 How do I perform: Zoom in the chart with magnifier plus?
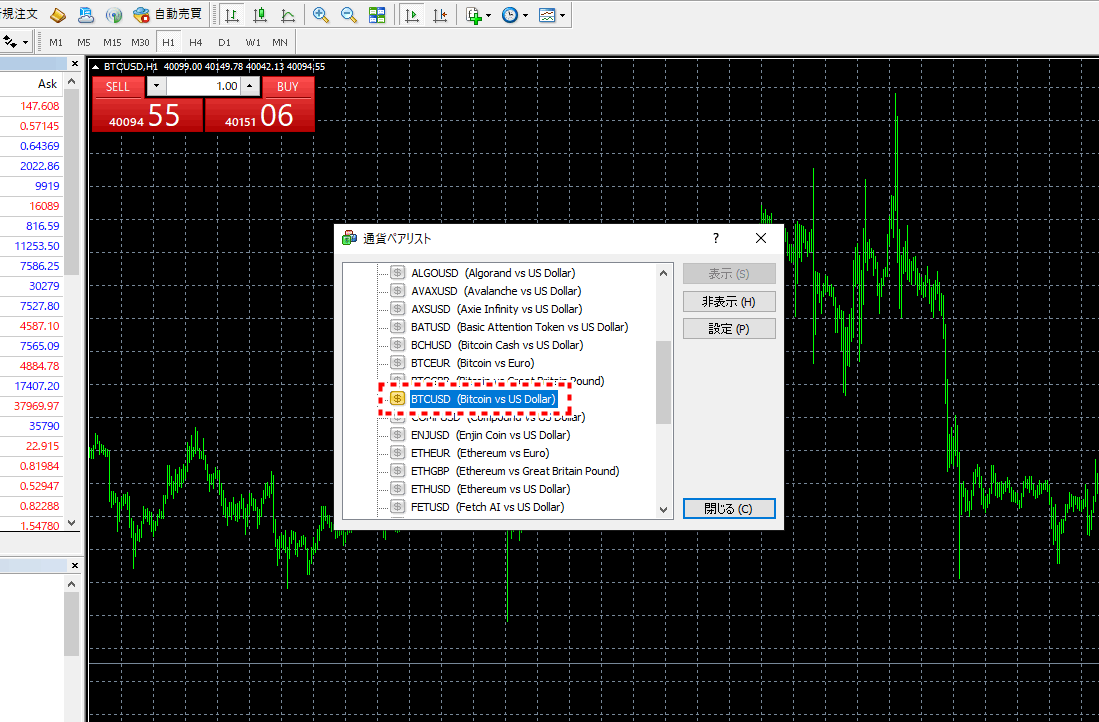coord(321,15)
